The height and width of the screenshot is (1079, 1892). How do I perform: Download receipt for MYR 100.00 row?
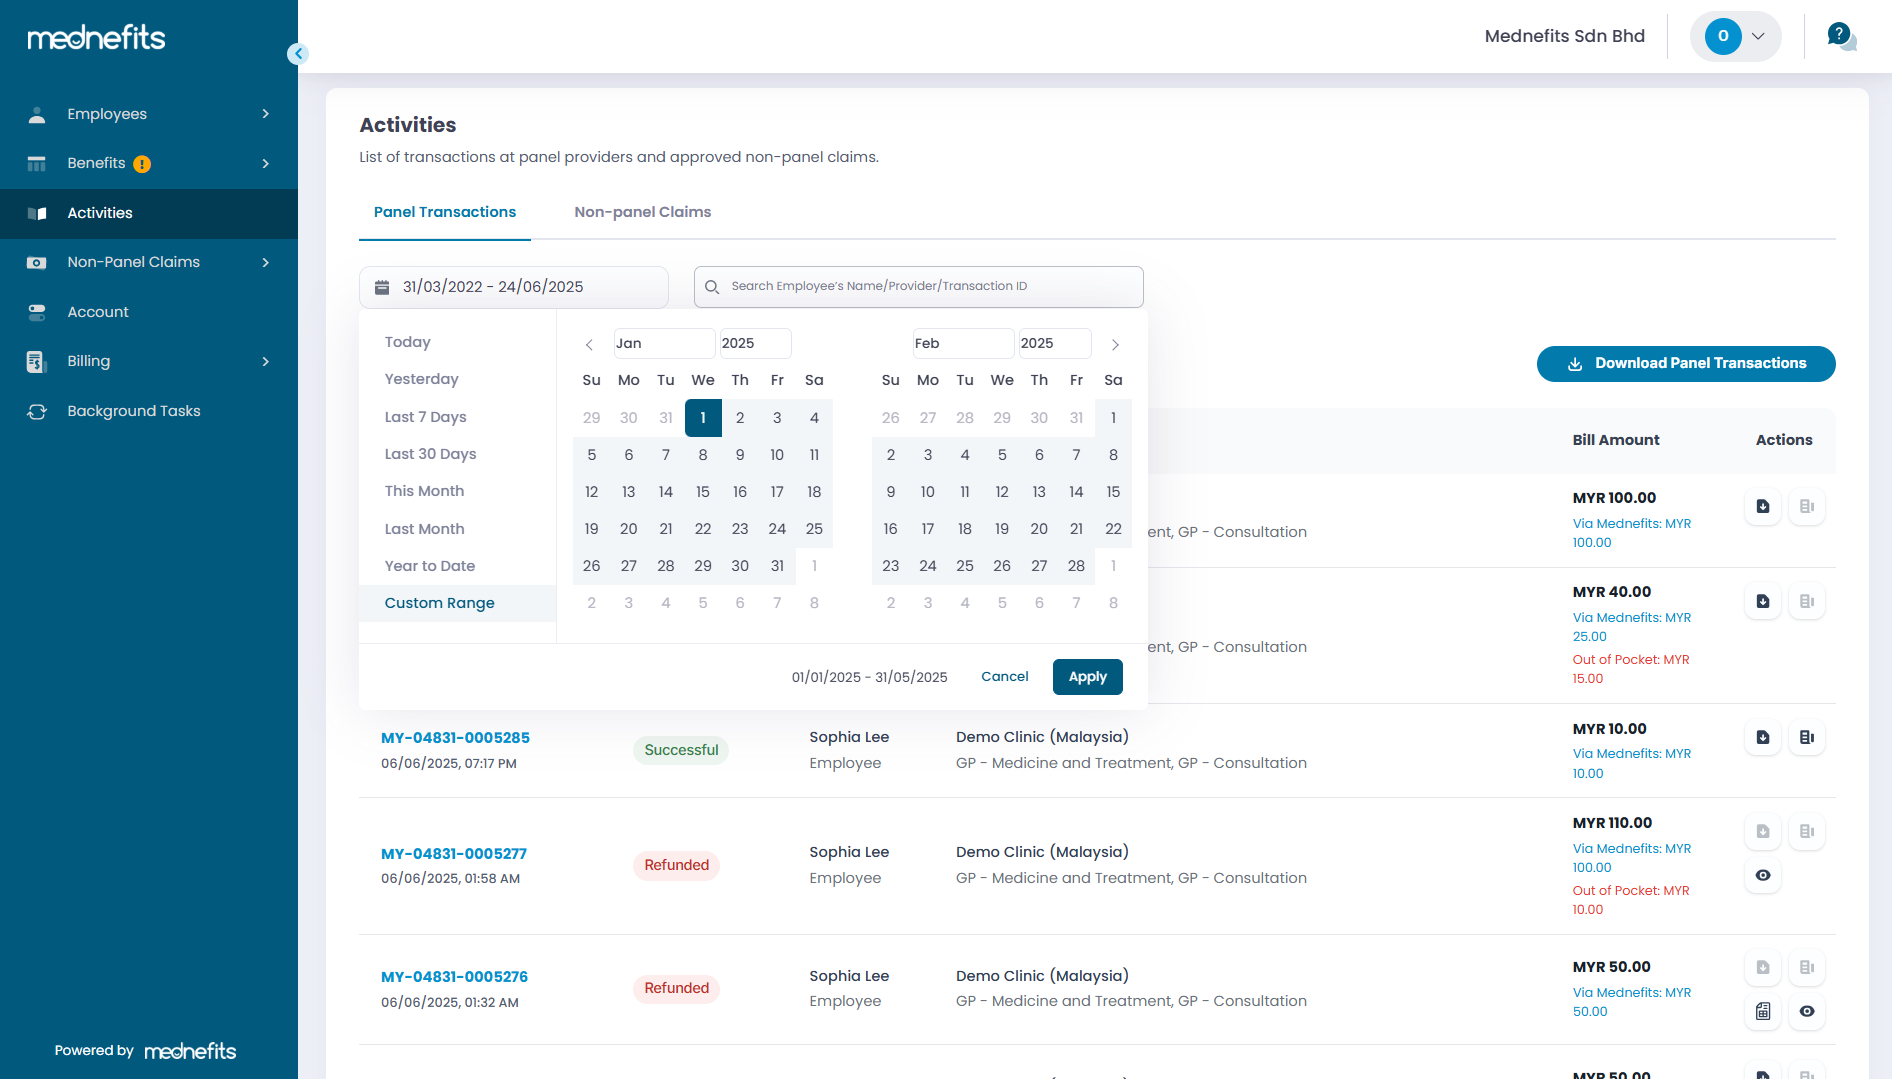[1763, 506]
